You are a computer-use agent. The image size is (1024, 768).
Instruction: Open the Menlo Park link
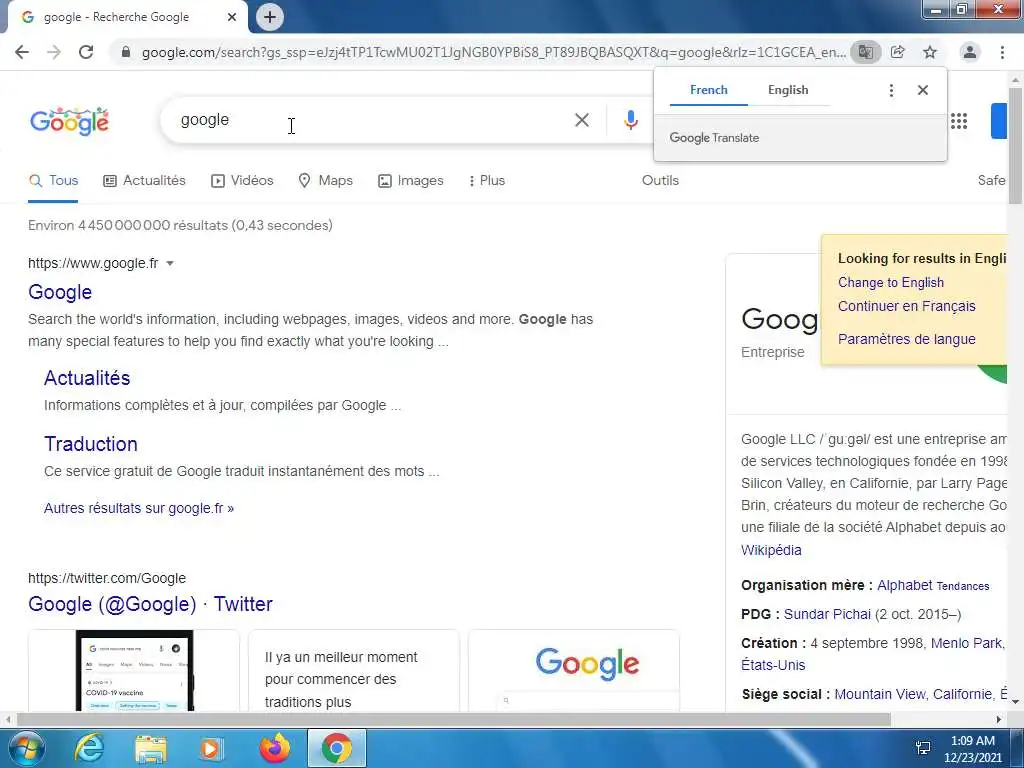click(966, 643)
